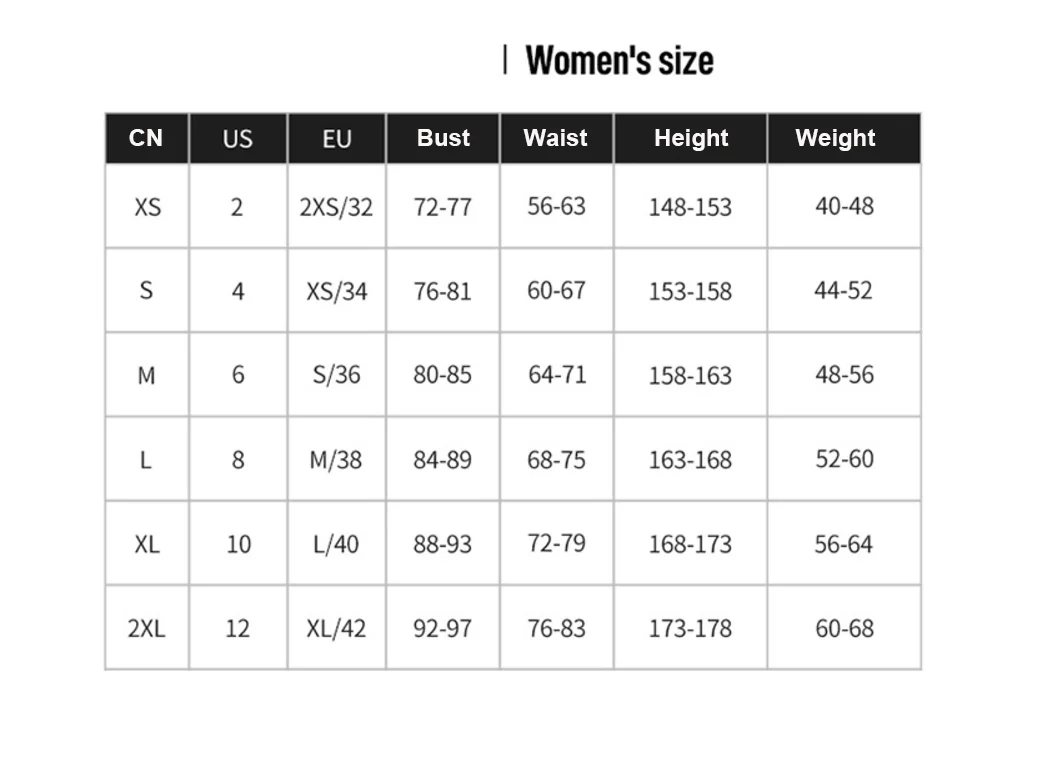Select the M/38 EU size cell

(x=336, y=460)
